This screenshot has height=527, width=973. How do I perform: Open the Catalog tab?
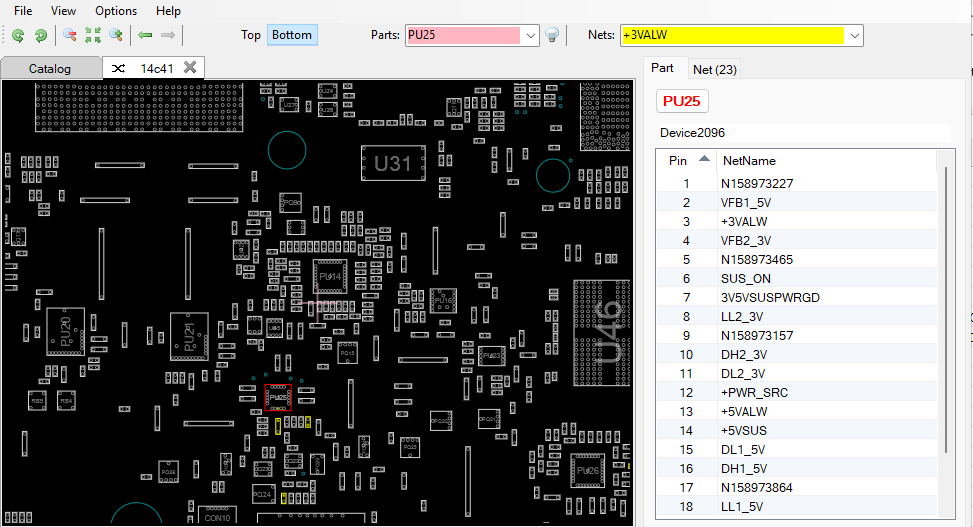(x=50, y=69)
